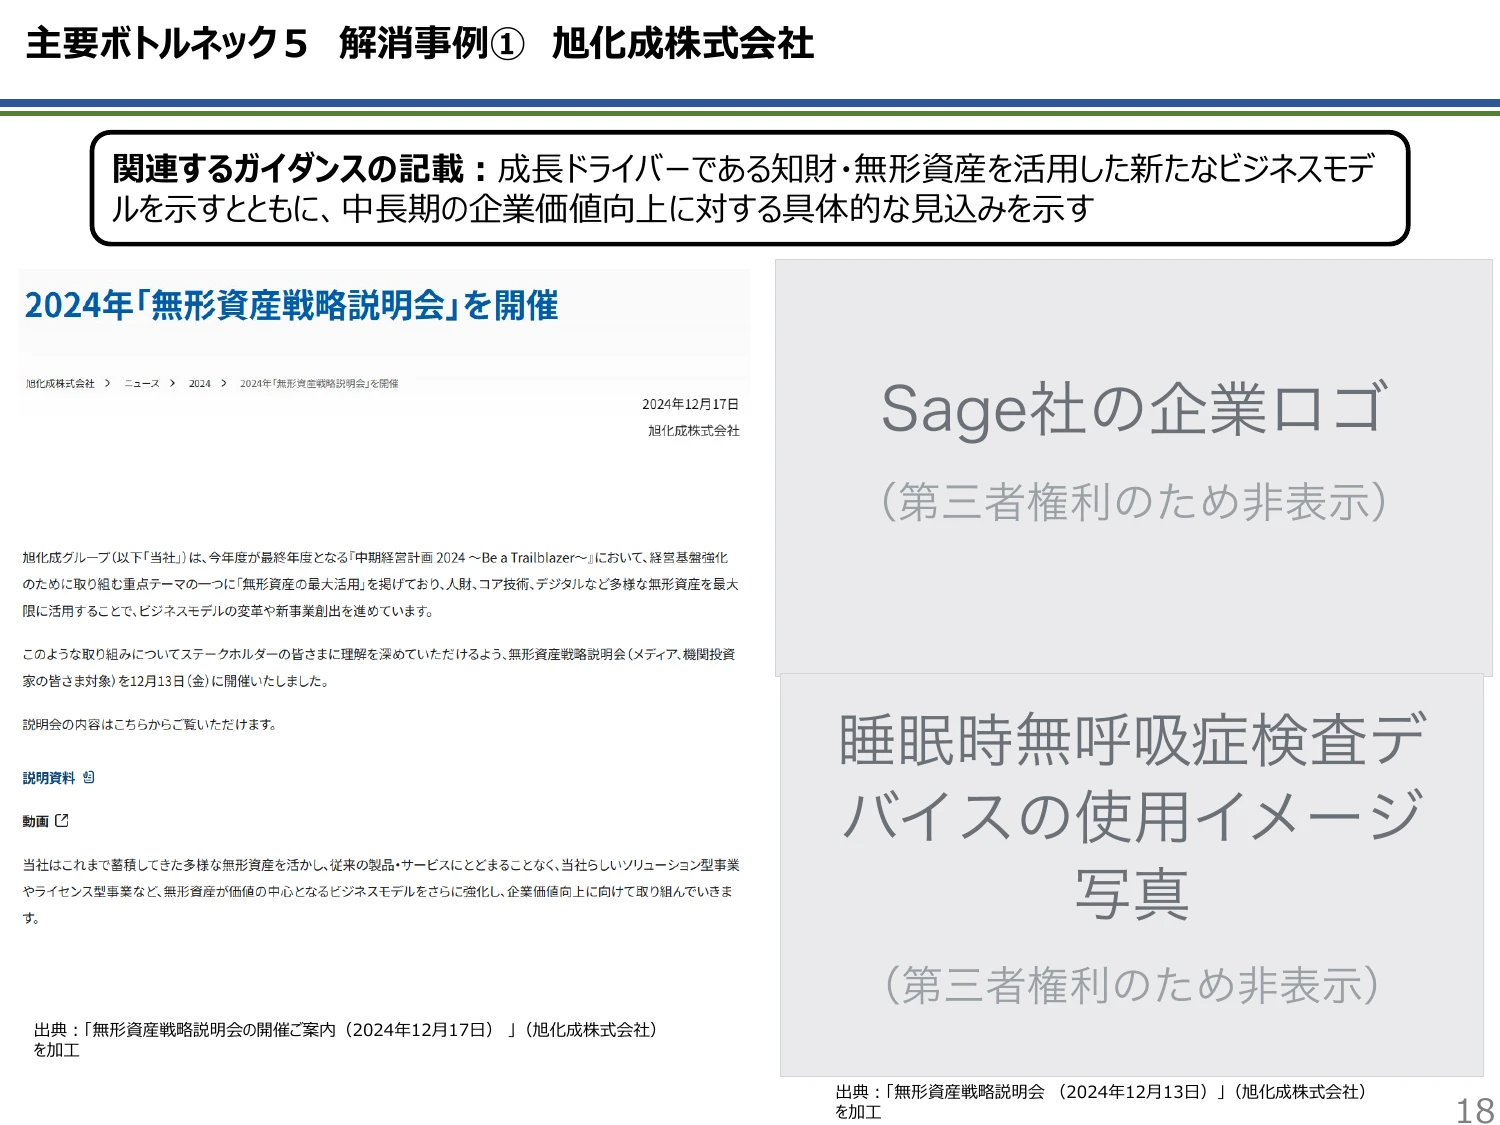Click the paragraph starting 当社はこれまで蓄積してきた
This screenshot has height=1125, width=1500.
[x=381, y=891]
